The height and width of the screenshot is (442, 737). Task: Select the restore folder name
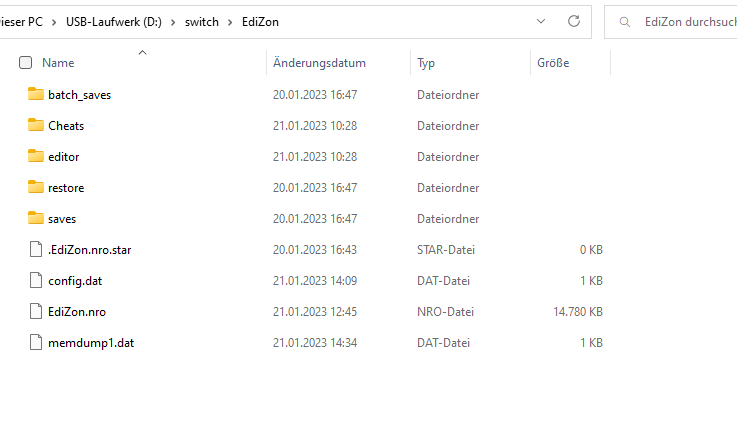tap(66, 188)
